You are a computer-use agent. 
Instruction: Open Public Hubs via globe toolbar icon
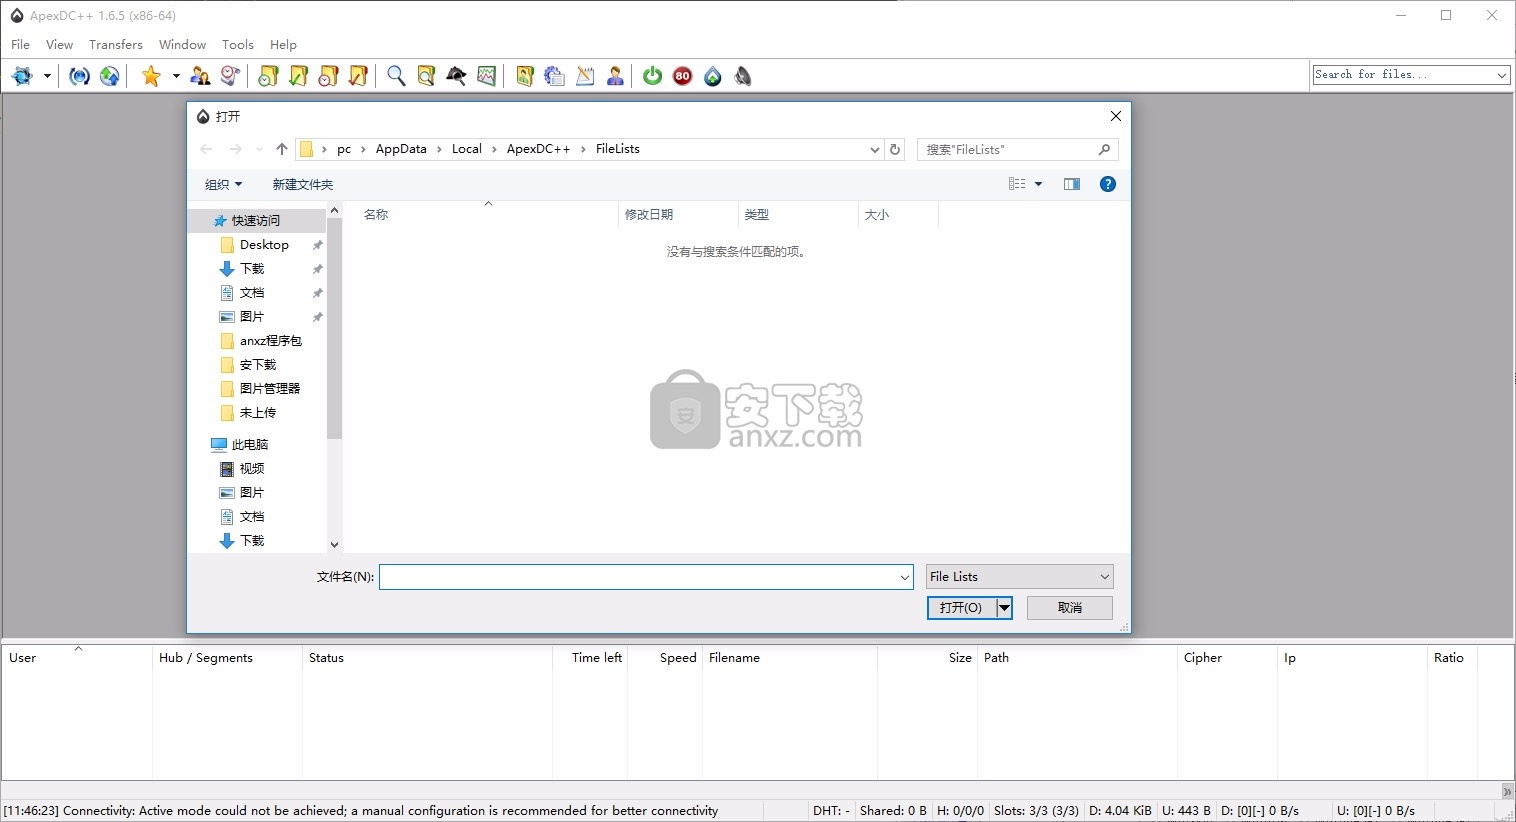click(x=22, y=76)
